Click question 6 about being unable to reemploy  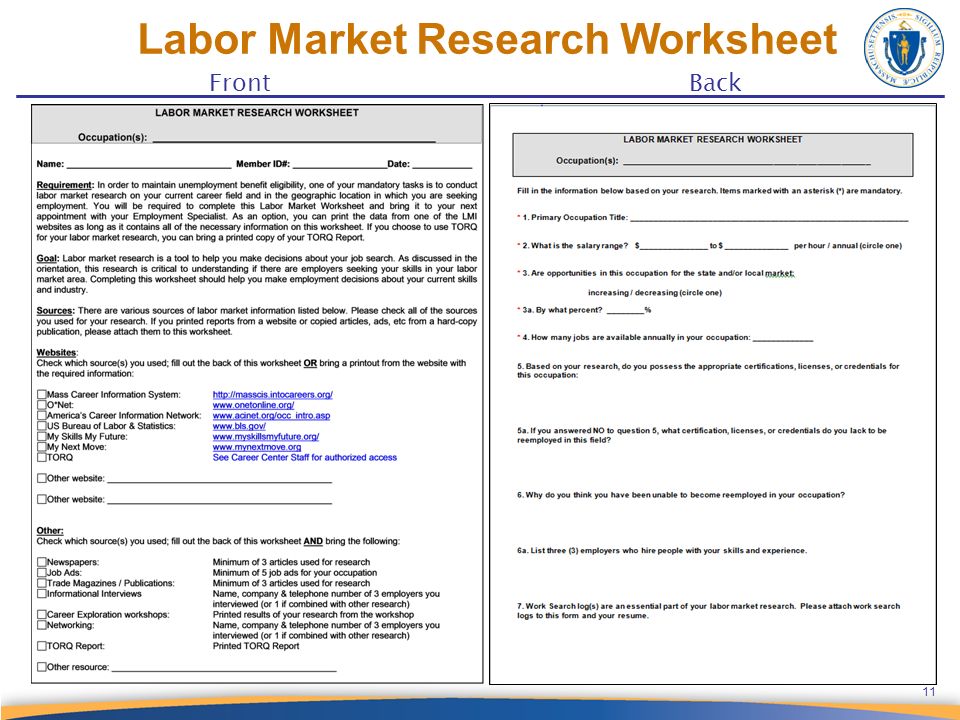pyautogui.click(x=681, y=495)
